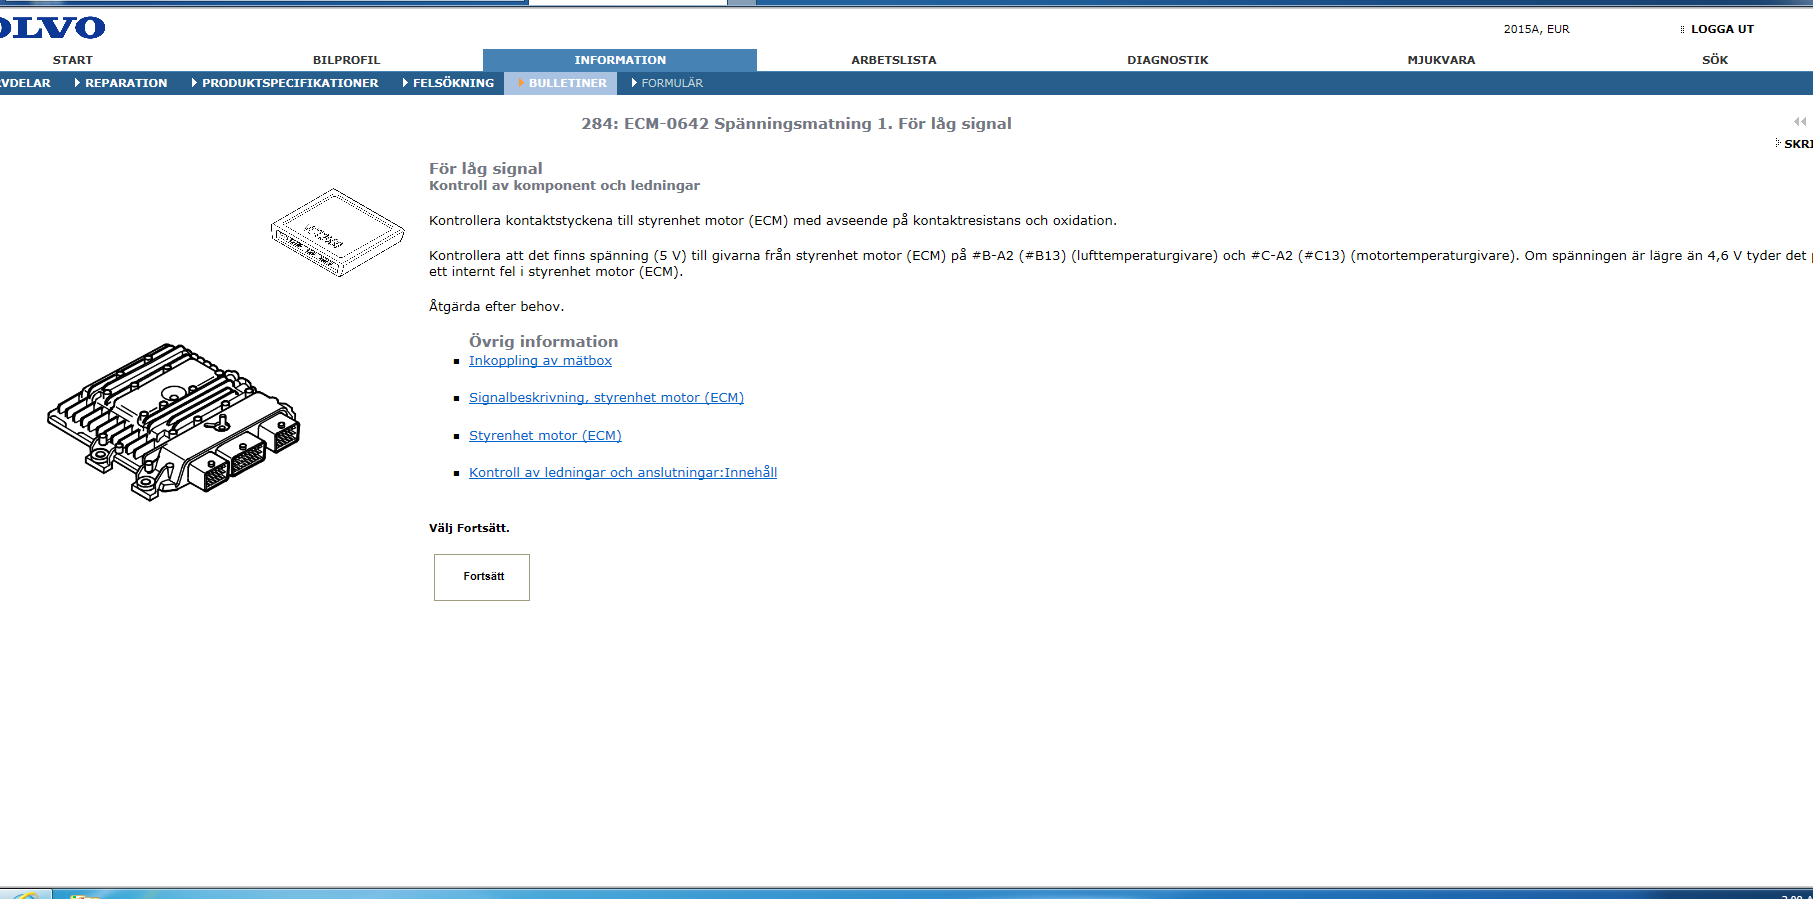Click the small ECM module illustration

[x=337, y=232]
